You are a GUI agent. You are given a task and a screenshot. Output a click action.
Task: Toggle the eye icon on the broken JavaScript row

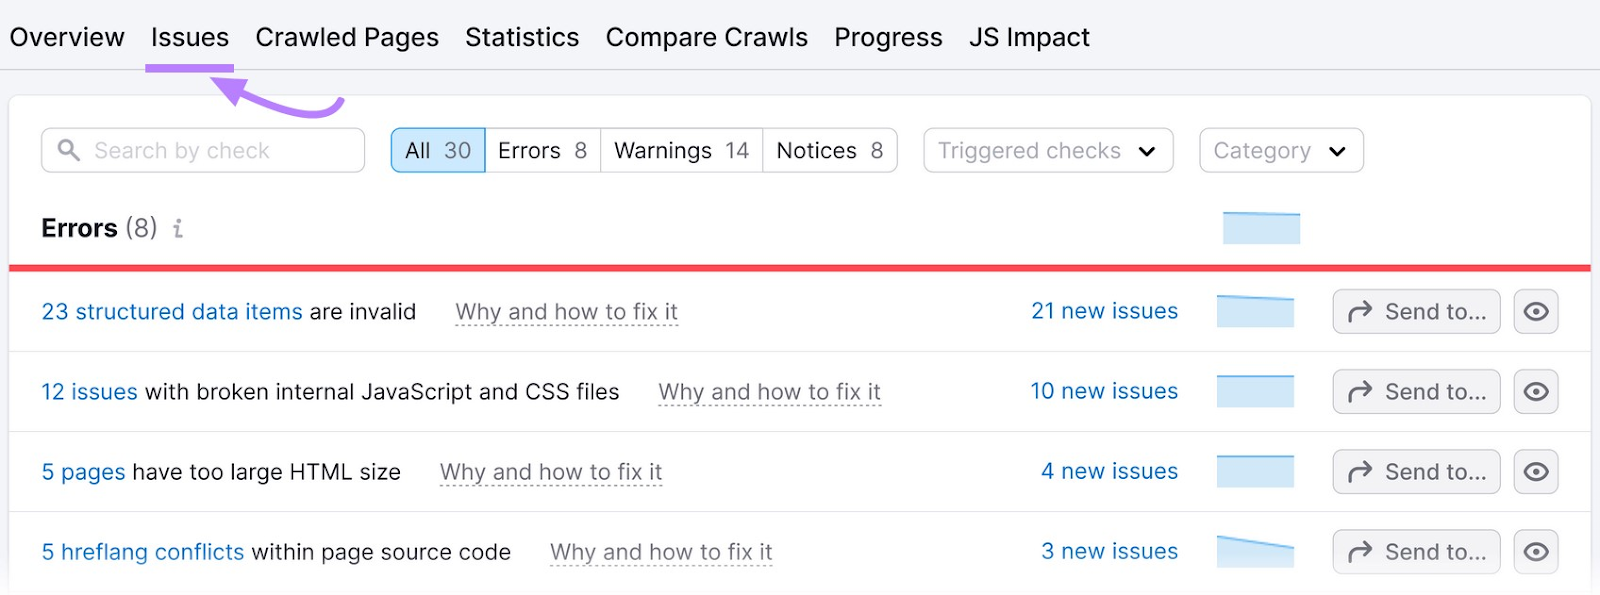click(1536, 391)
